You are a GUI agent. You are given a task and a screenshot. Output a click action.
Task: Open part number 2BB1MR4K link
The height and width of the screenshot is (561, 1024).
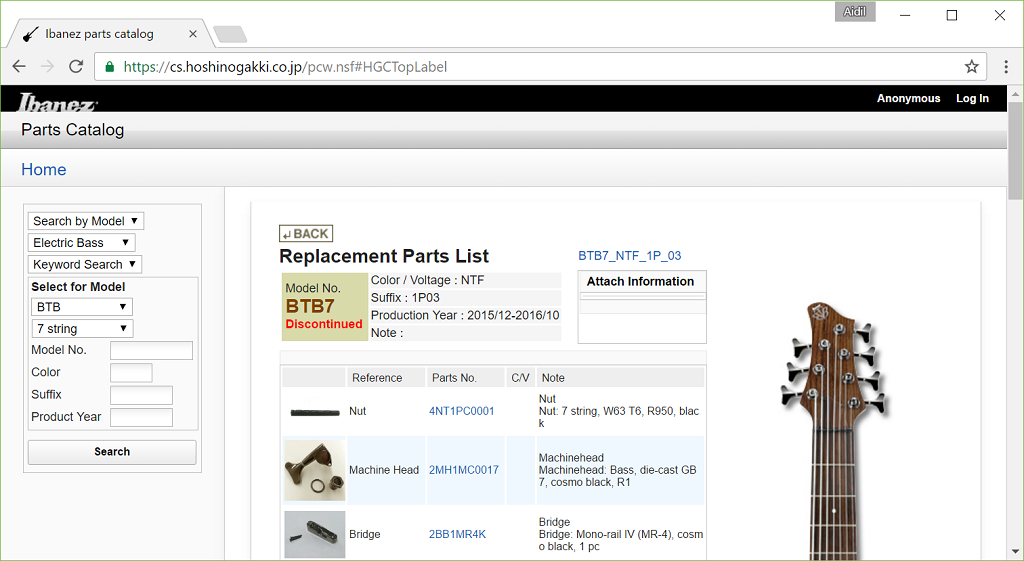coord(457,534)
